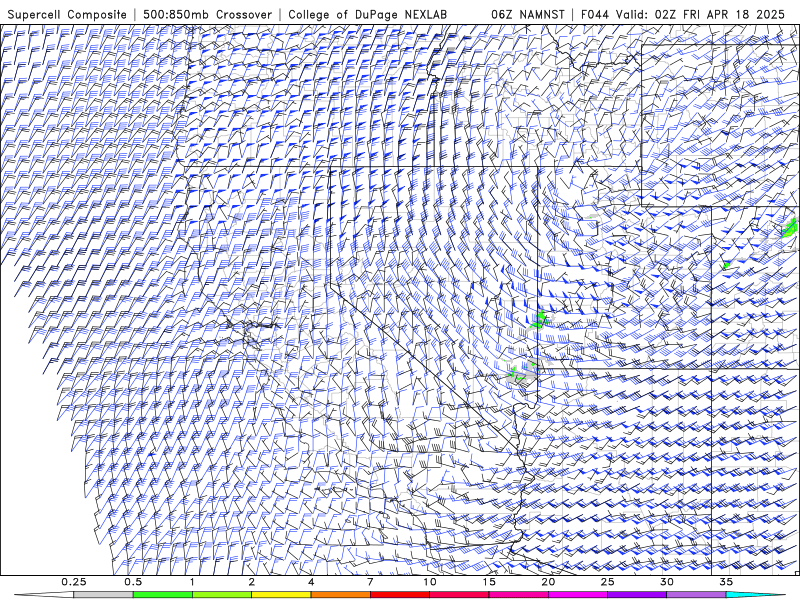Click the '1' colorbar tick label
This screenshot has height=600, width=800.
(192, 582)
